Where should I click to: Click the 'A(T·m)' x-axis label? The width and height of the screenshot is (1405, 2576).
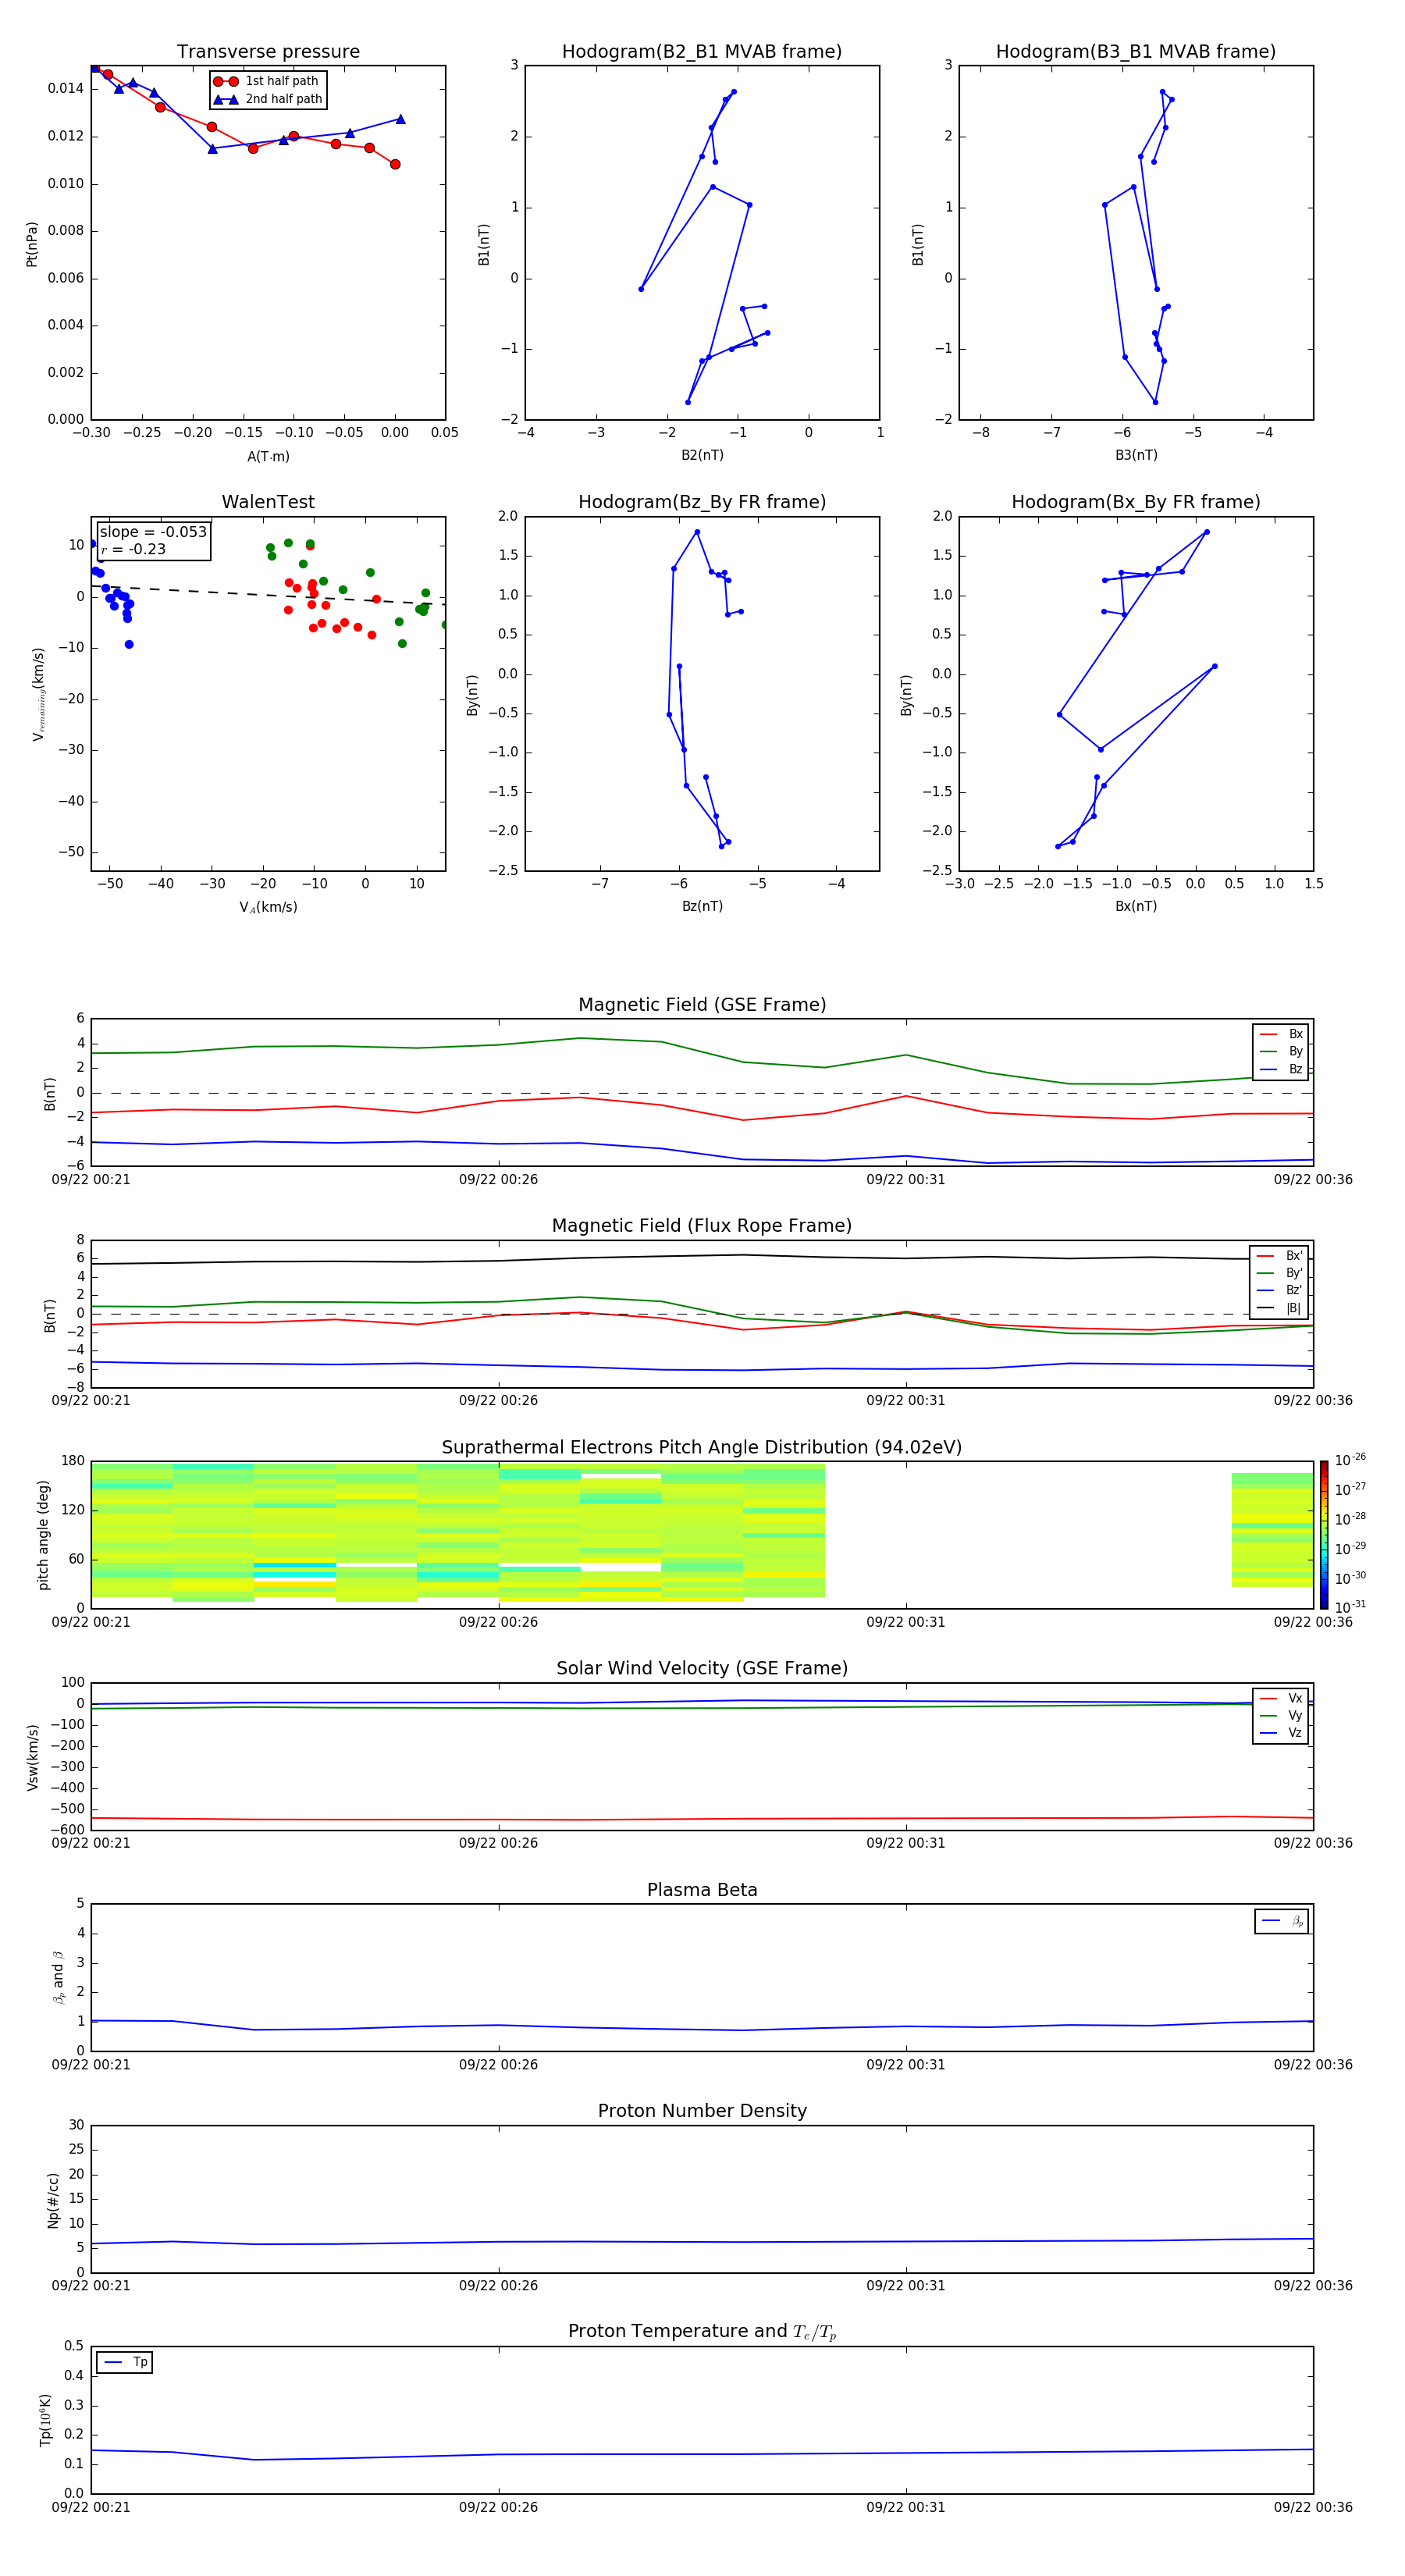(x=268, y=456)
